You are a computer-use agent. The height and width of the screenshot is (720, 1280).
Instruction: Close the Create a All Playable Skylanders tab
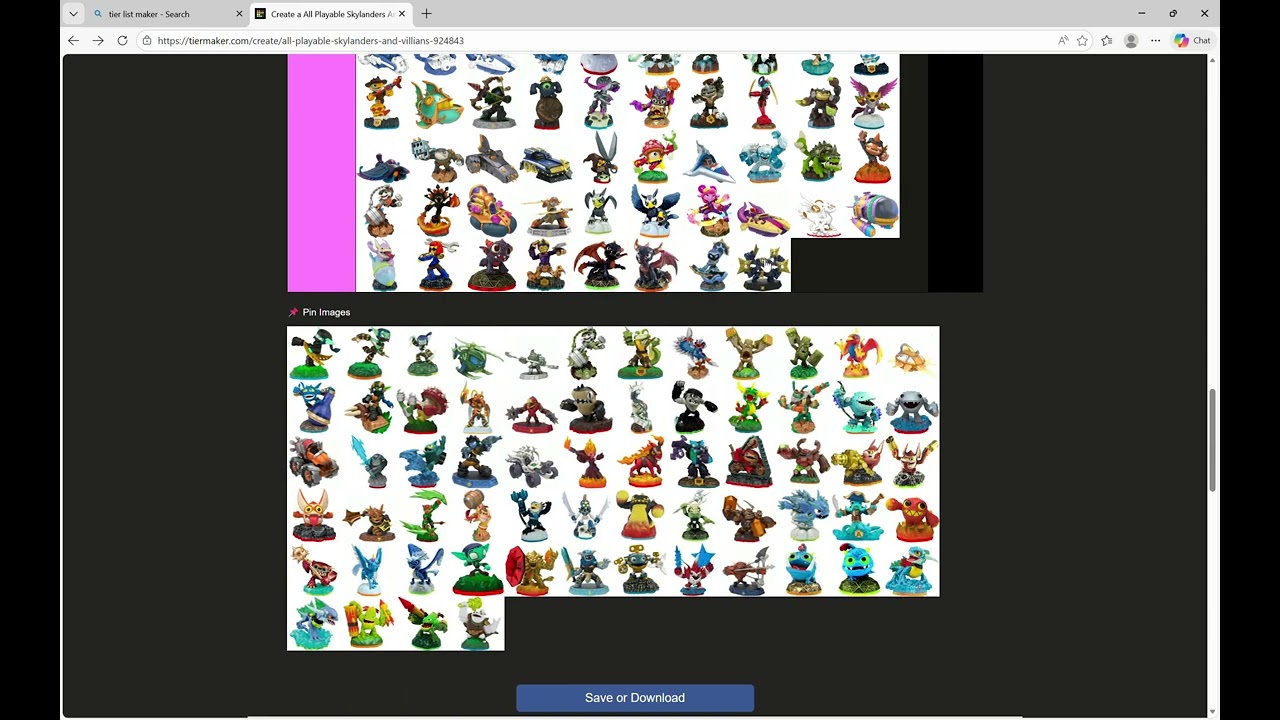tap(402, 14)
